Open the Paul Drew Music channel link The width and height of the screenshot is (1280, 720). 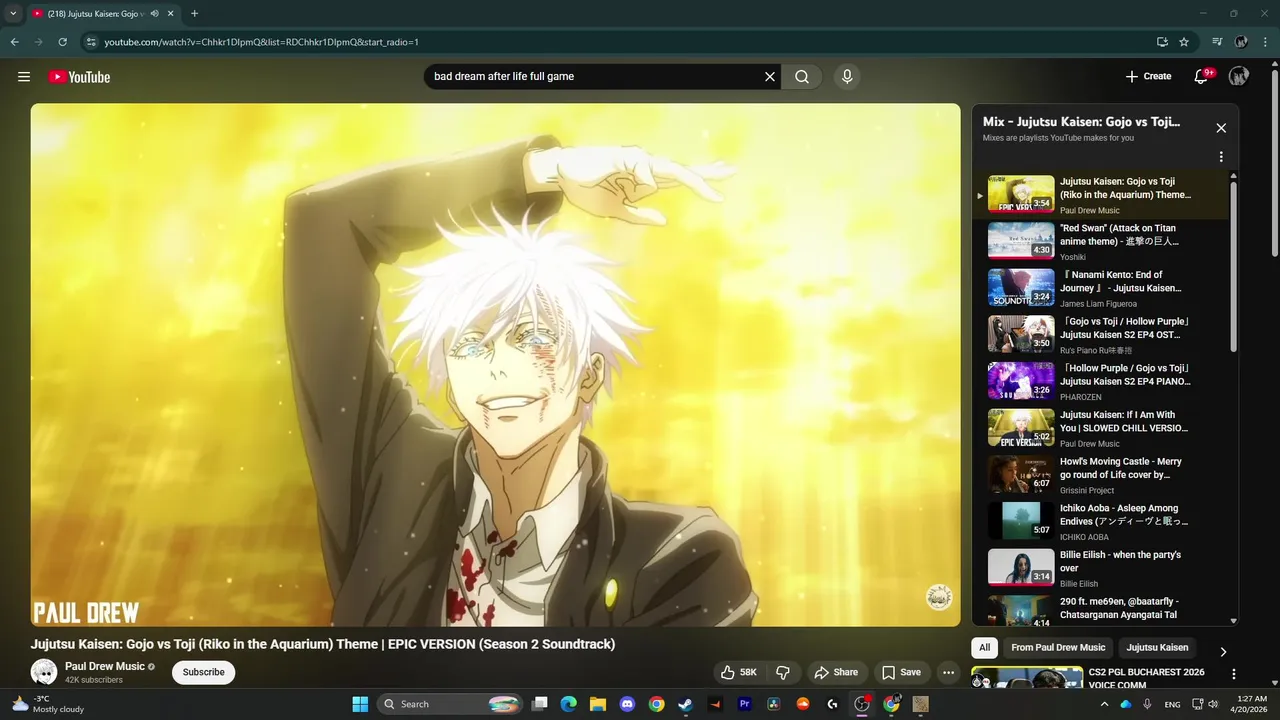(x=105, y=666)
